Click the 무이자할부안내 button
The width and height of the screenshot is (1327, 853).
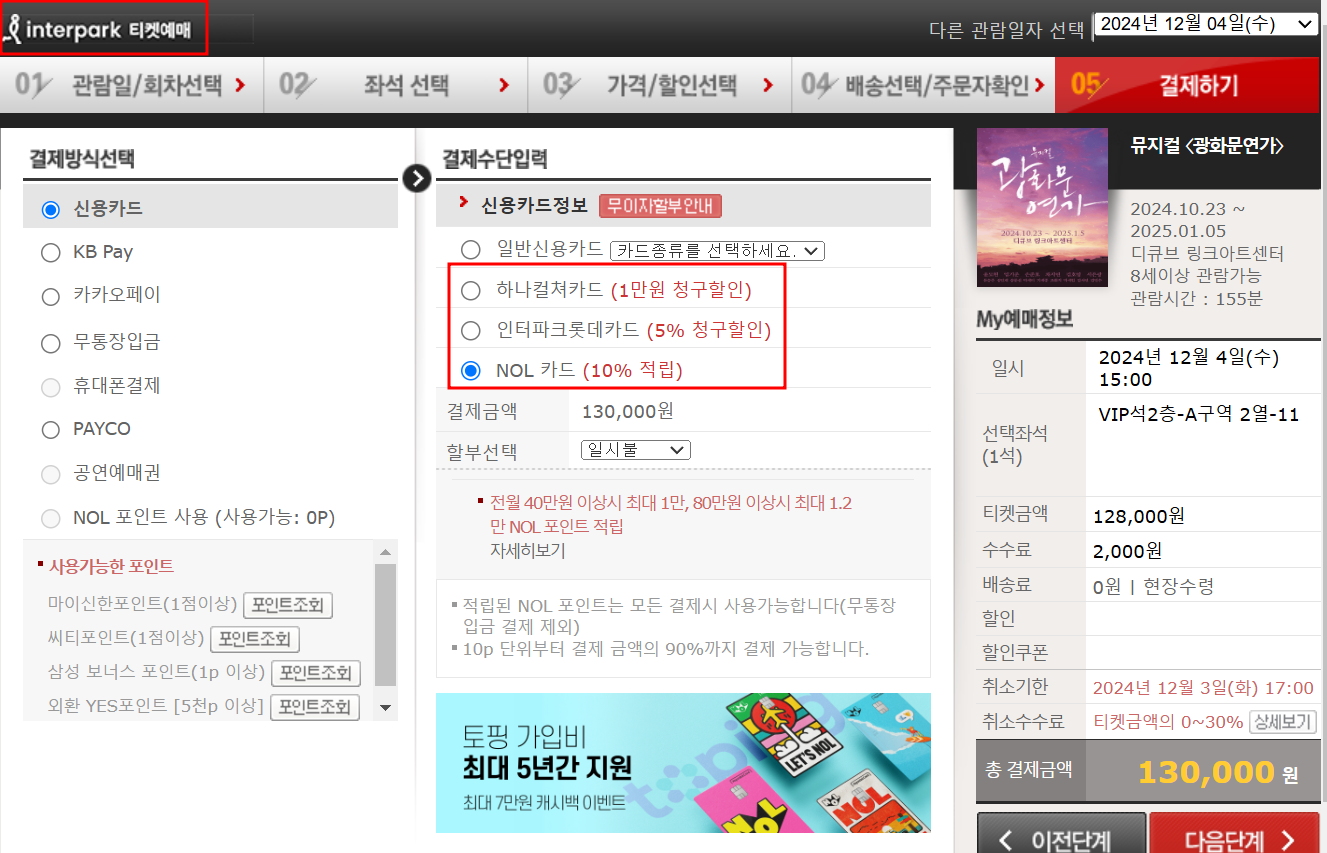(x=660, y=206)
